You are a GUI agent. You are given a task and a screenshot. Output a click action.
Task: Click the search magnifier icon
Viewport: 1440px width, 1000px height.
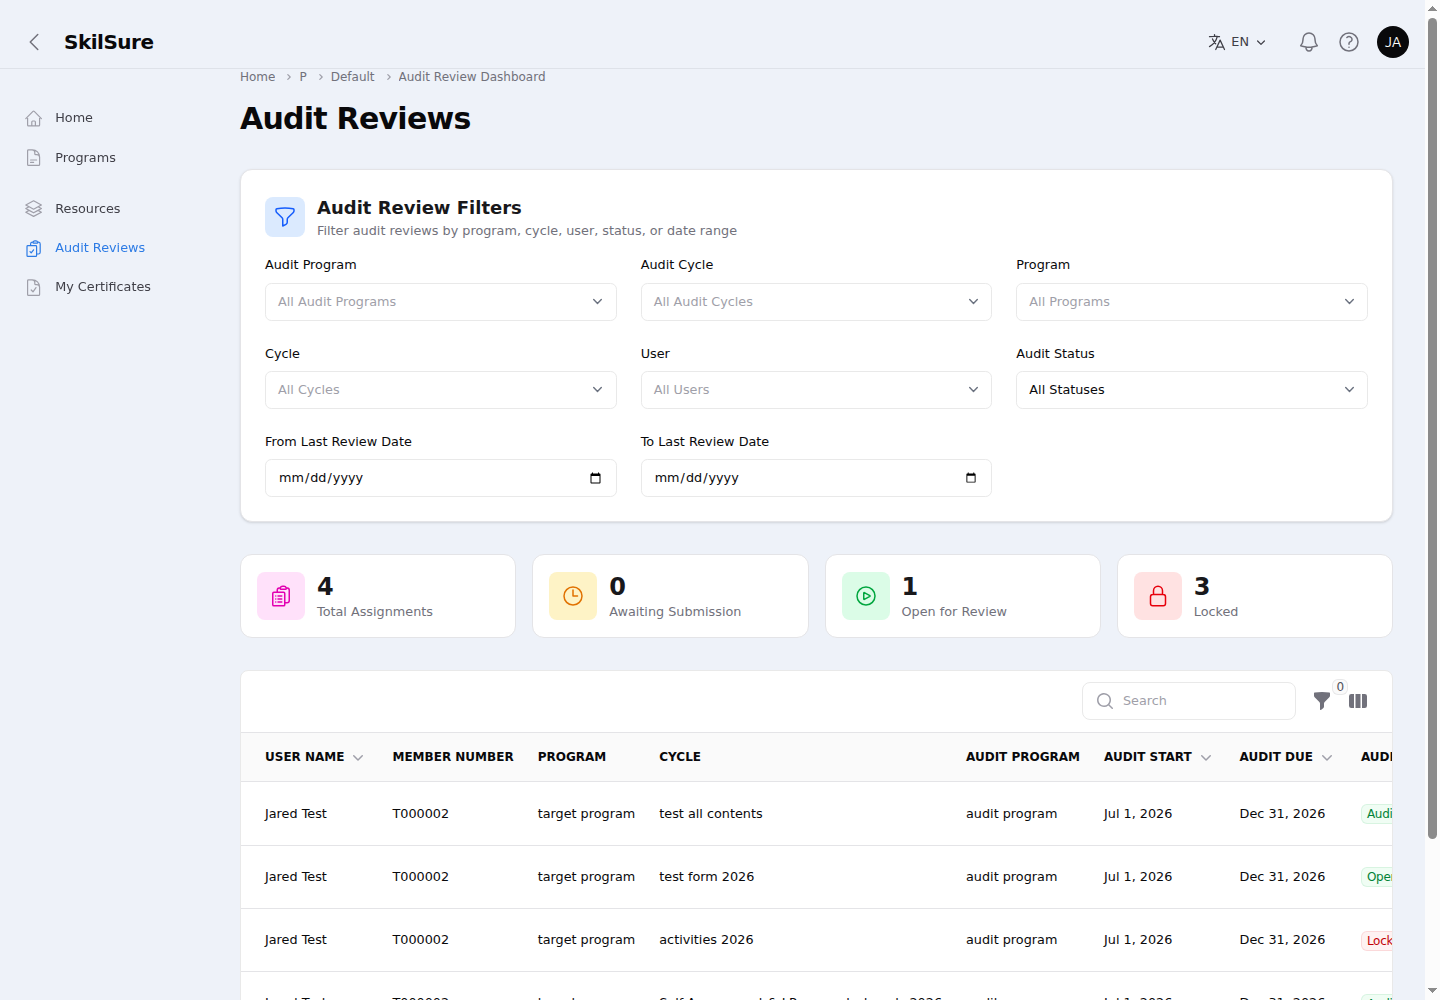[x=1105, y=701]
